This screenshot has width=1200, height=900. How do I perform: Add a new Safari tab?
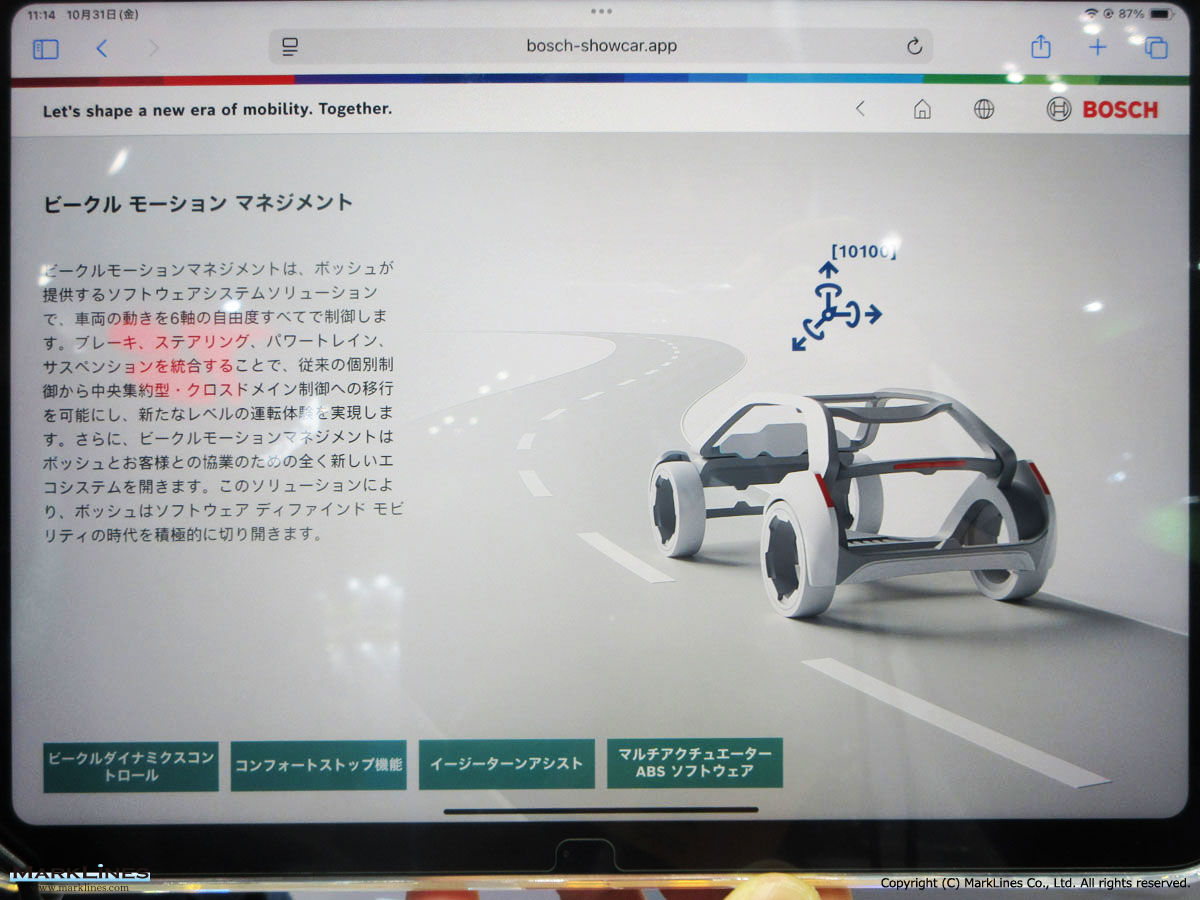tap(1098, 47)
